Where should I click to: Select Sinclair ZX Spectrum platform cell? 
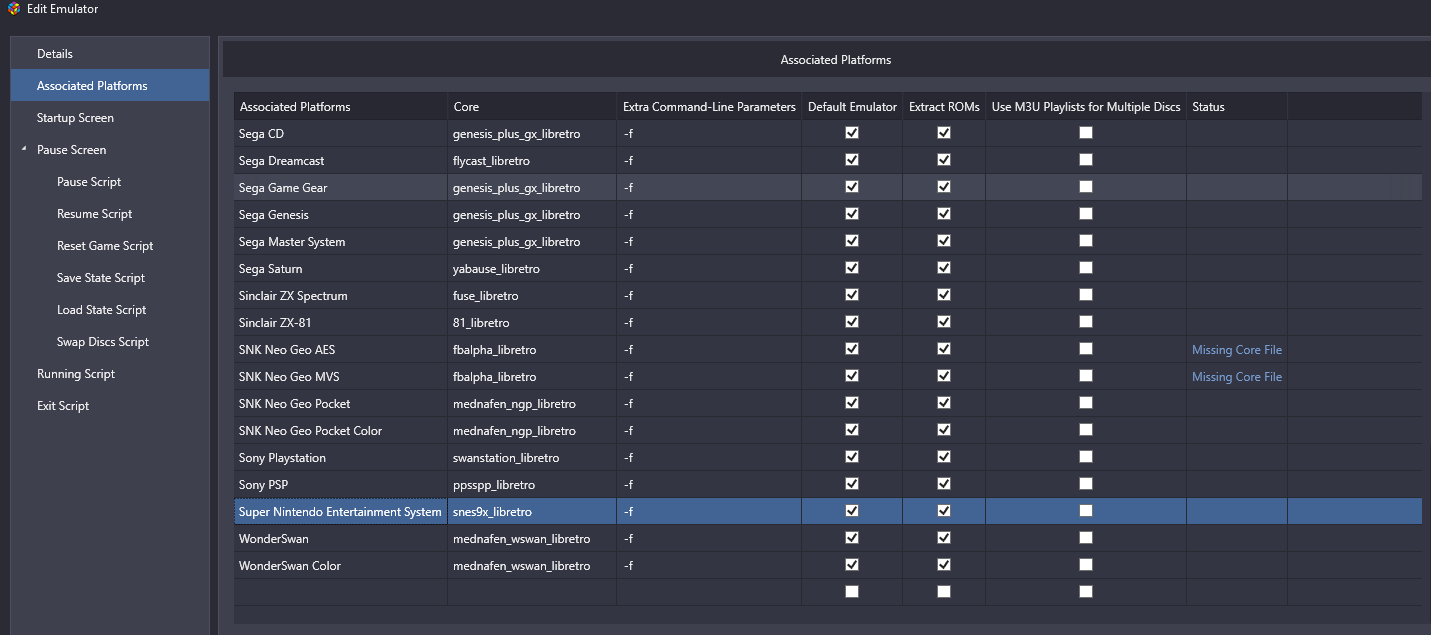[341, 295]
